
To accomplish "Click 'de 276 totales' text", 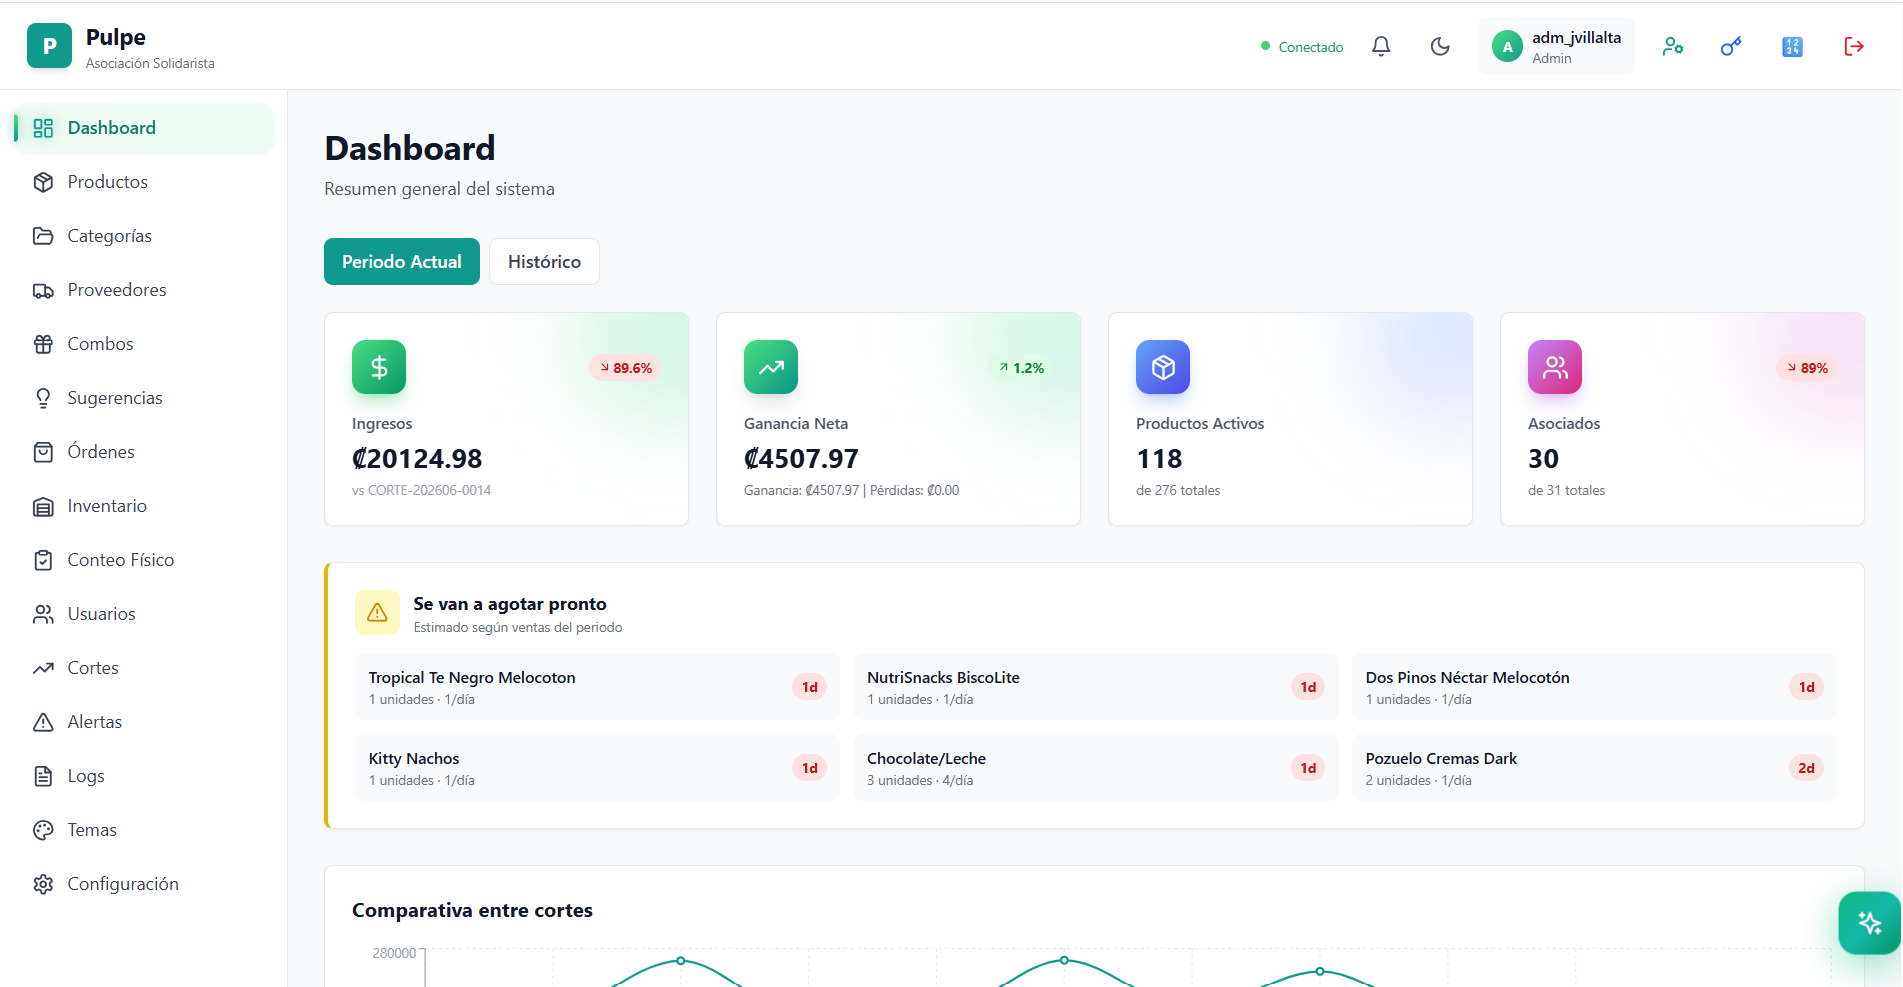I will tap(1178, 490).
